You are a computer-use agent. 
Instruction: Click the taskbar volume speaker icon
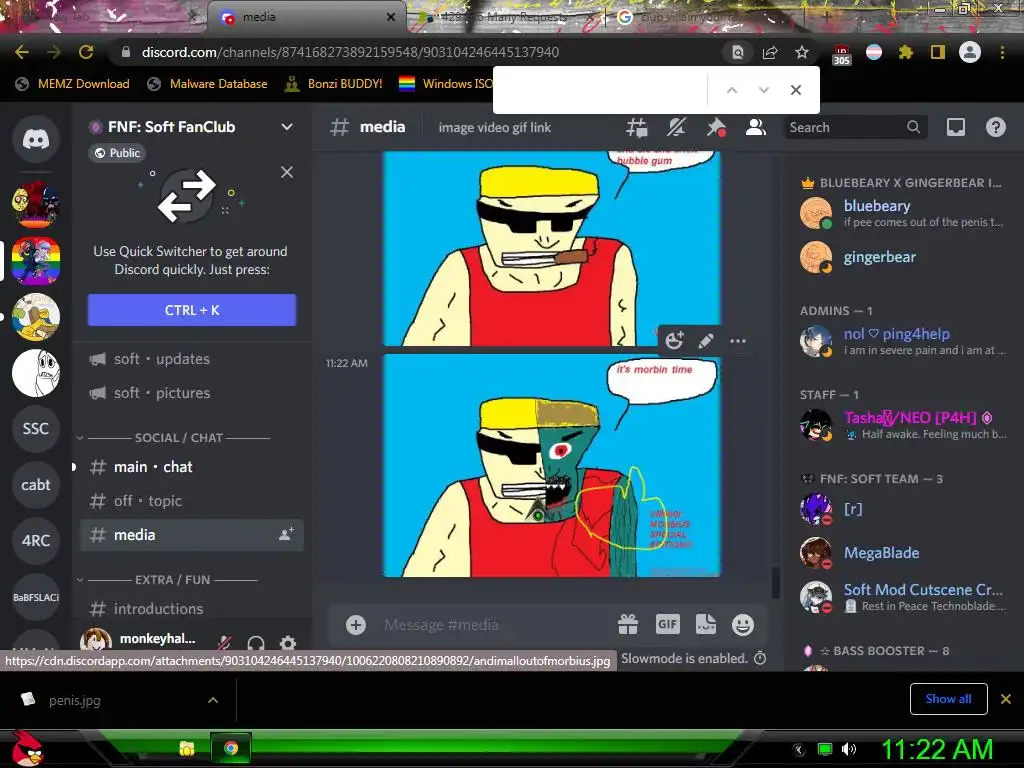[x=849, y=749]
